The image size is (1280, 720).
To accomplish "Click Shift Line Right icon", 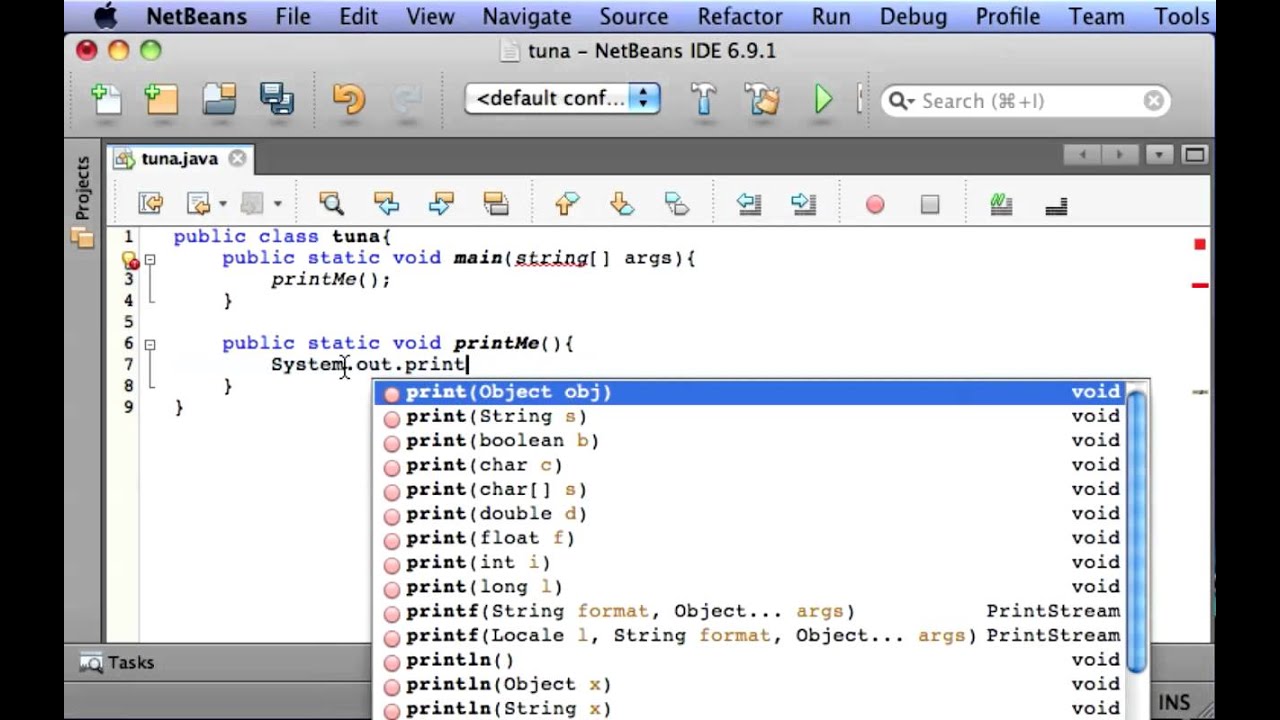I will (803, 204).
